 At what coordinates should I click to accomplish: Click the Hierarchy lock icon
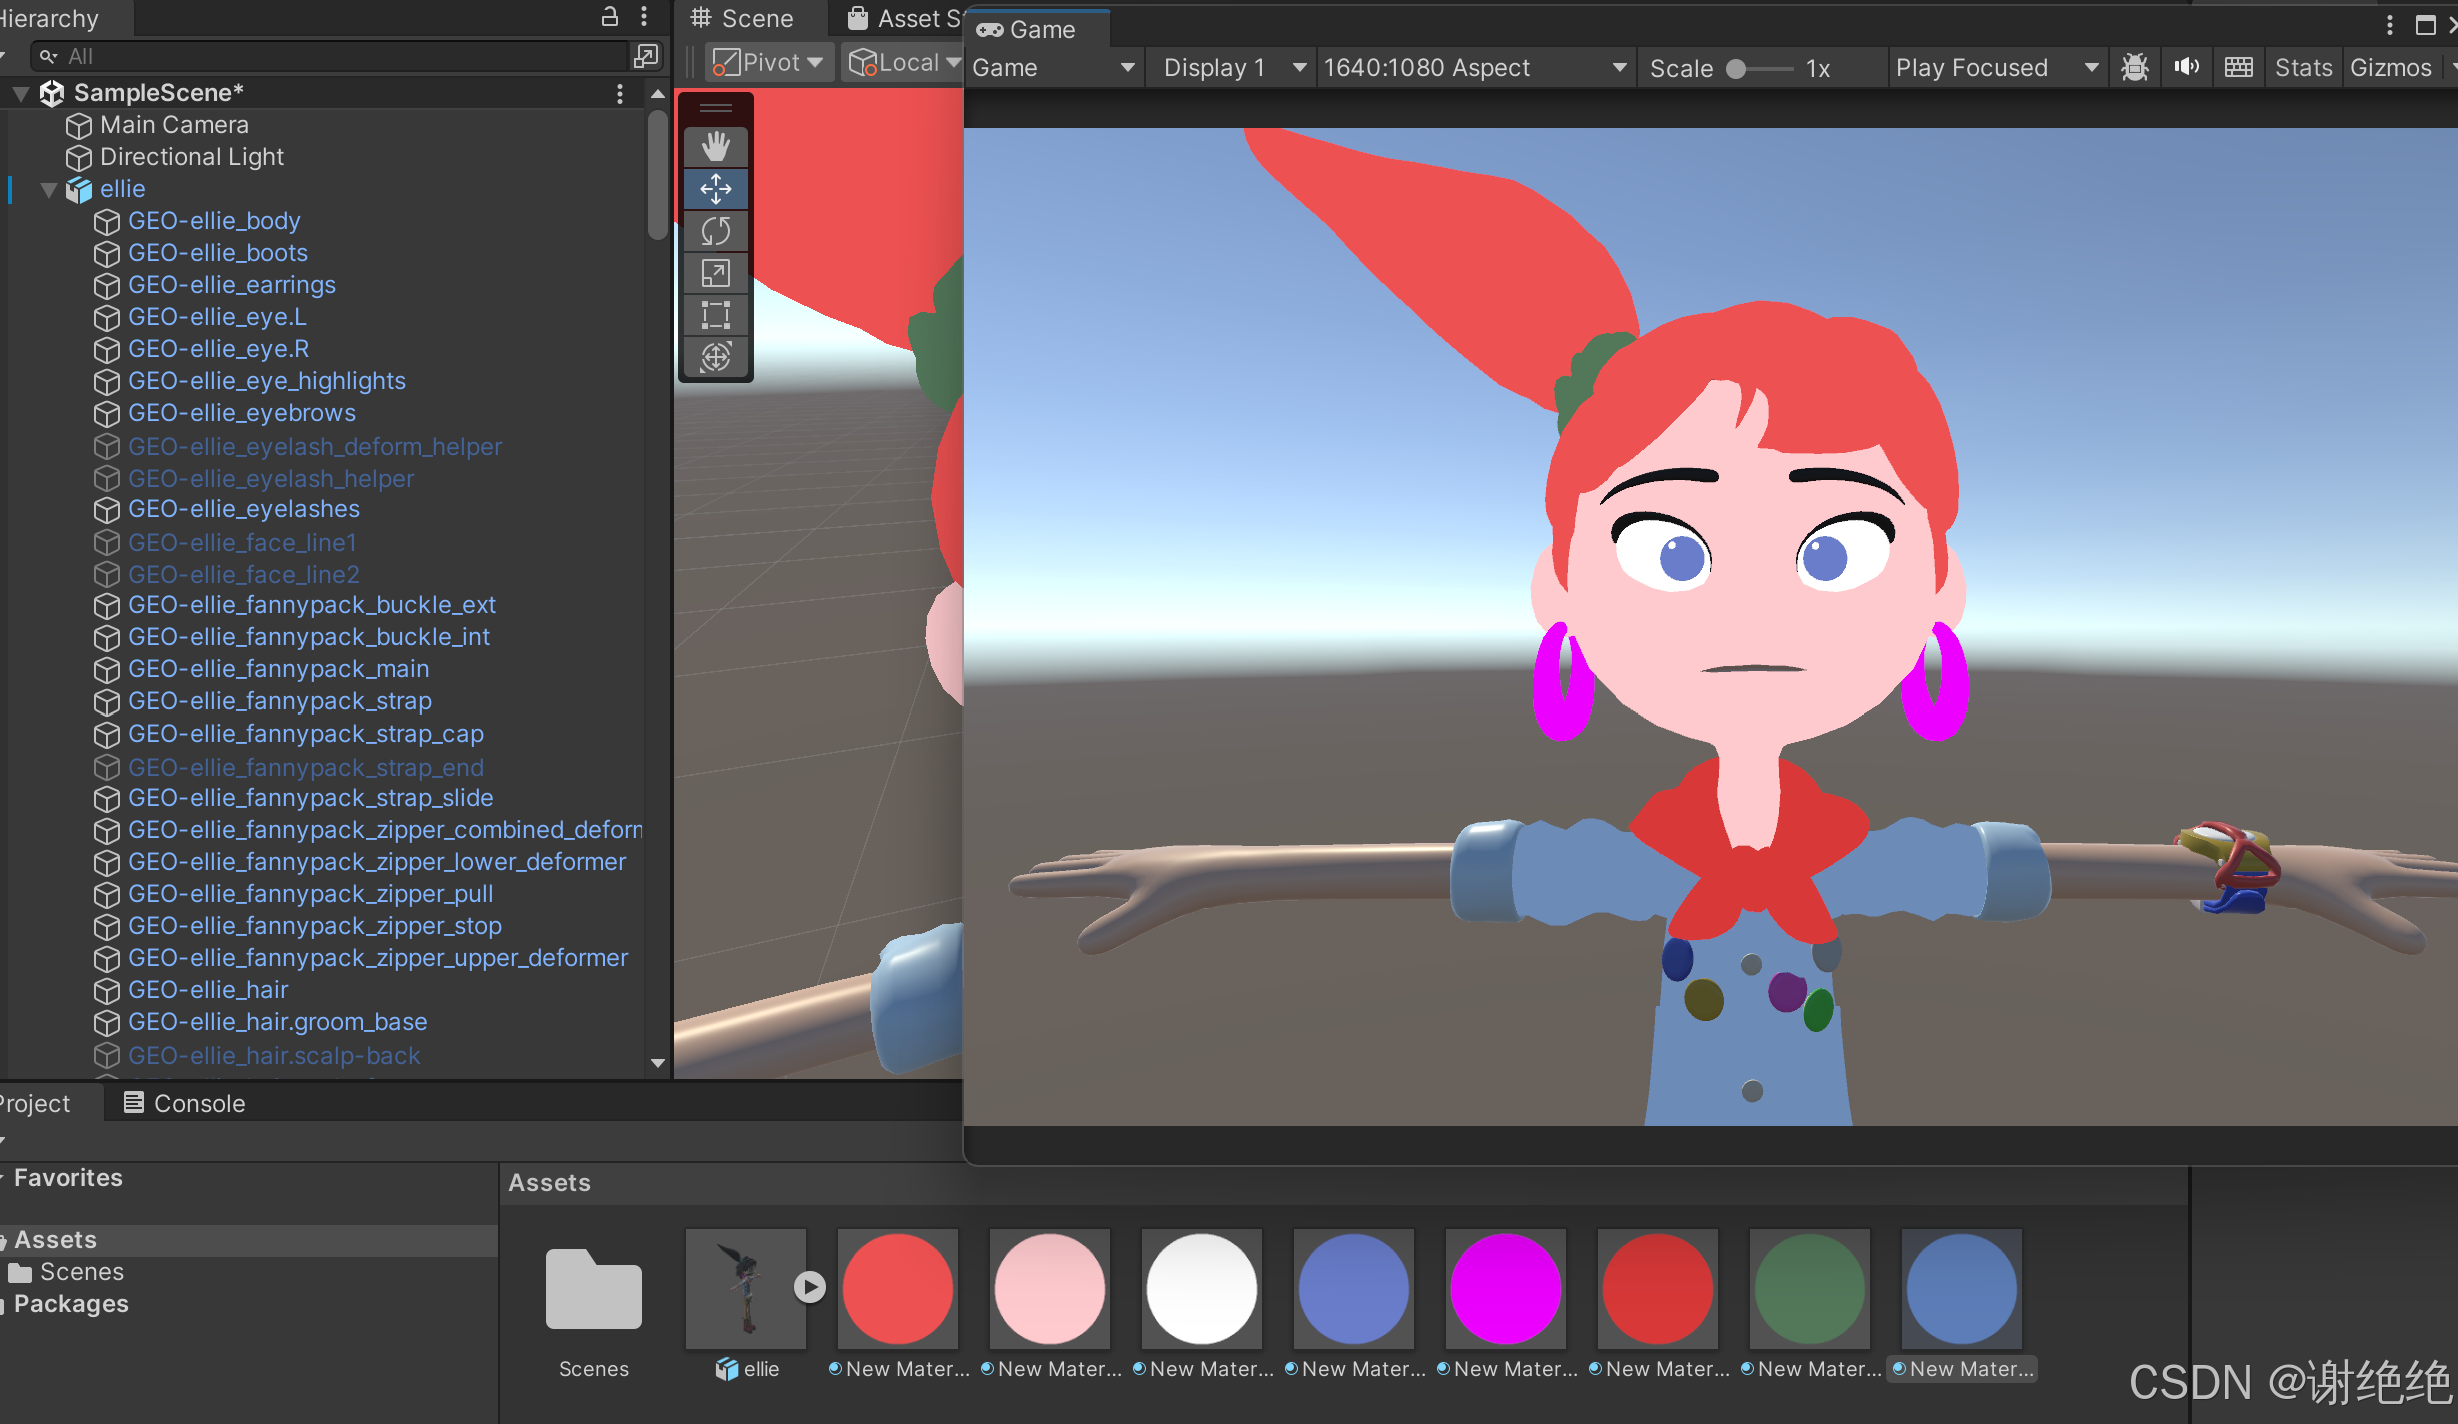609,16
